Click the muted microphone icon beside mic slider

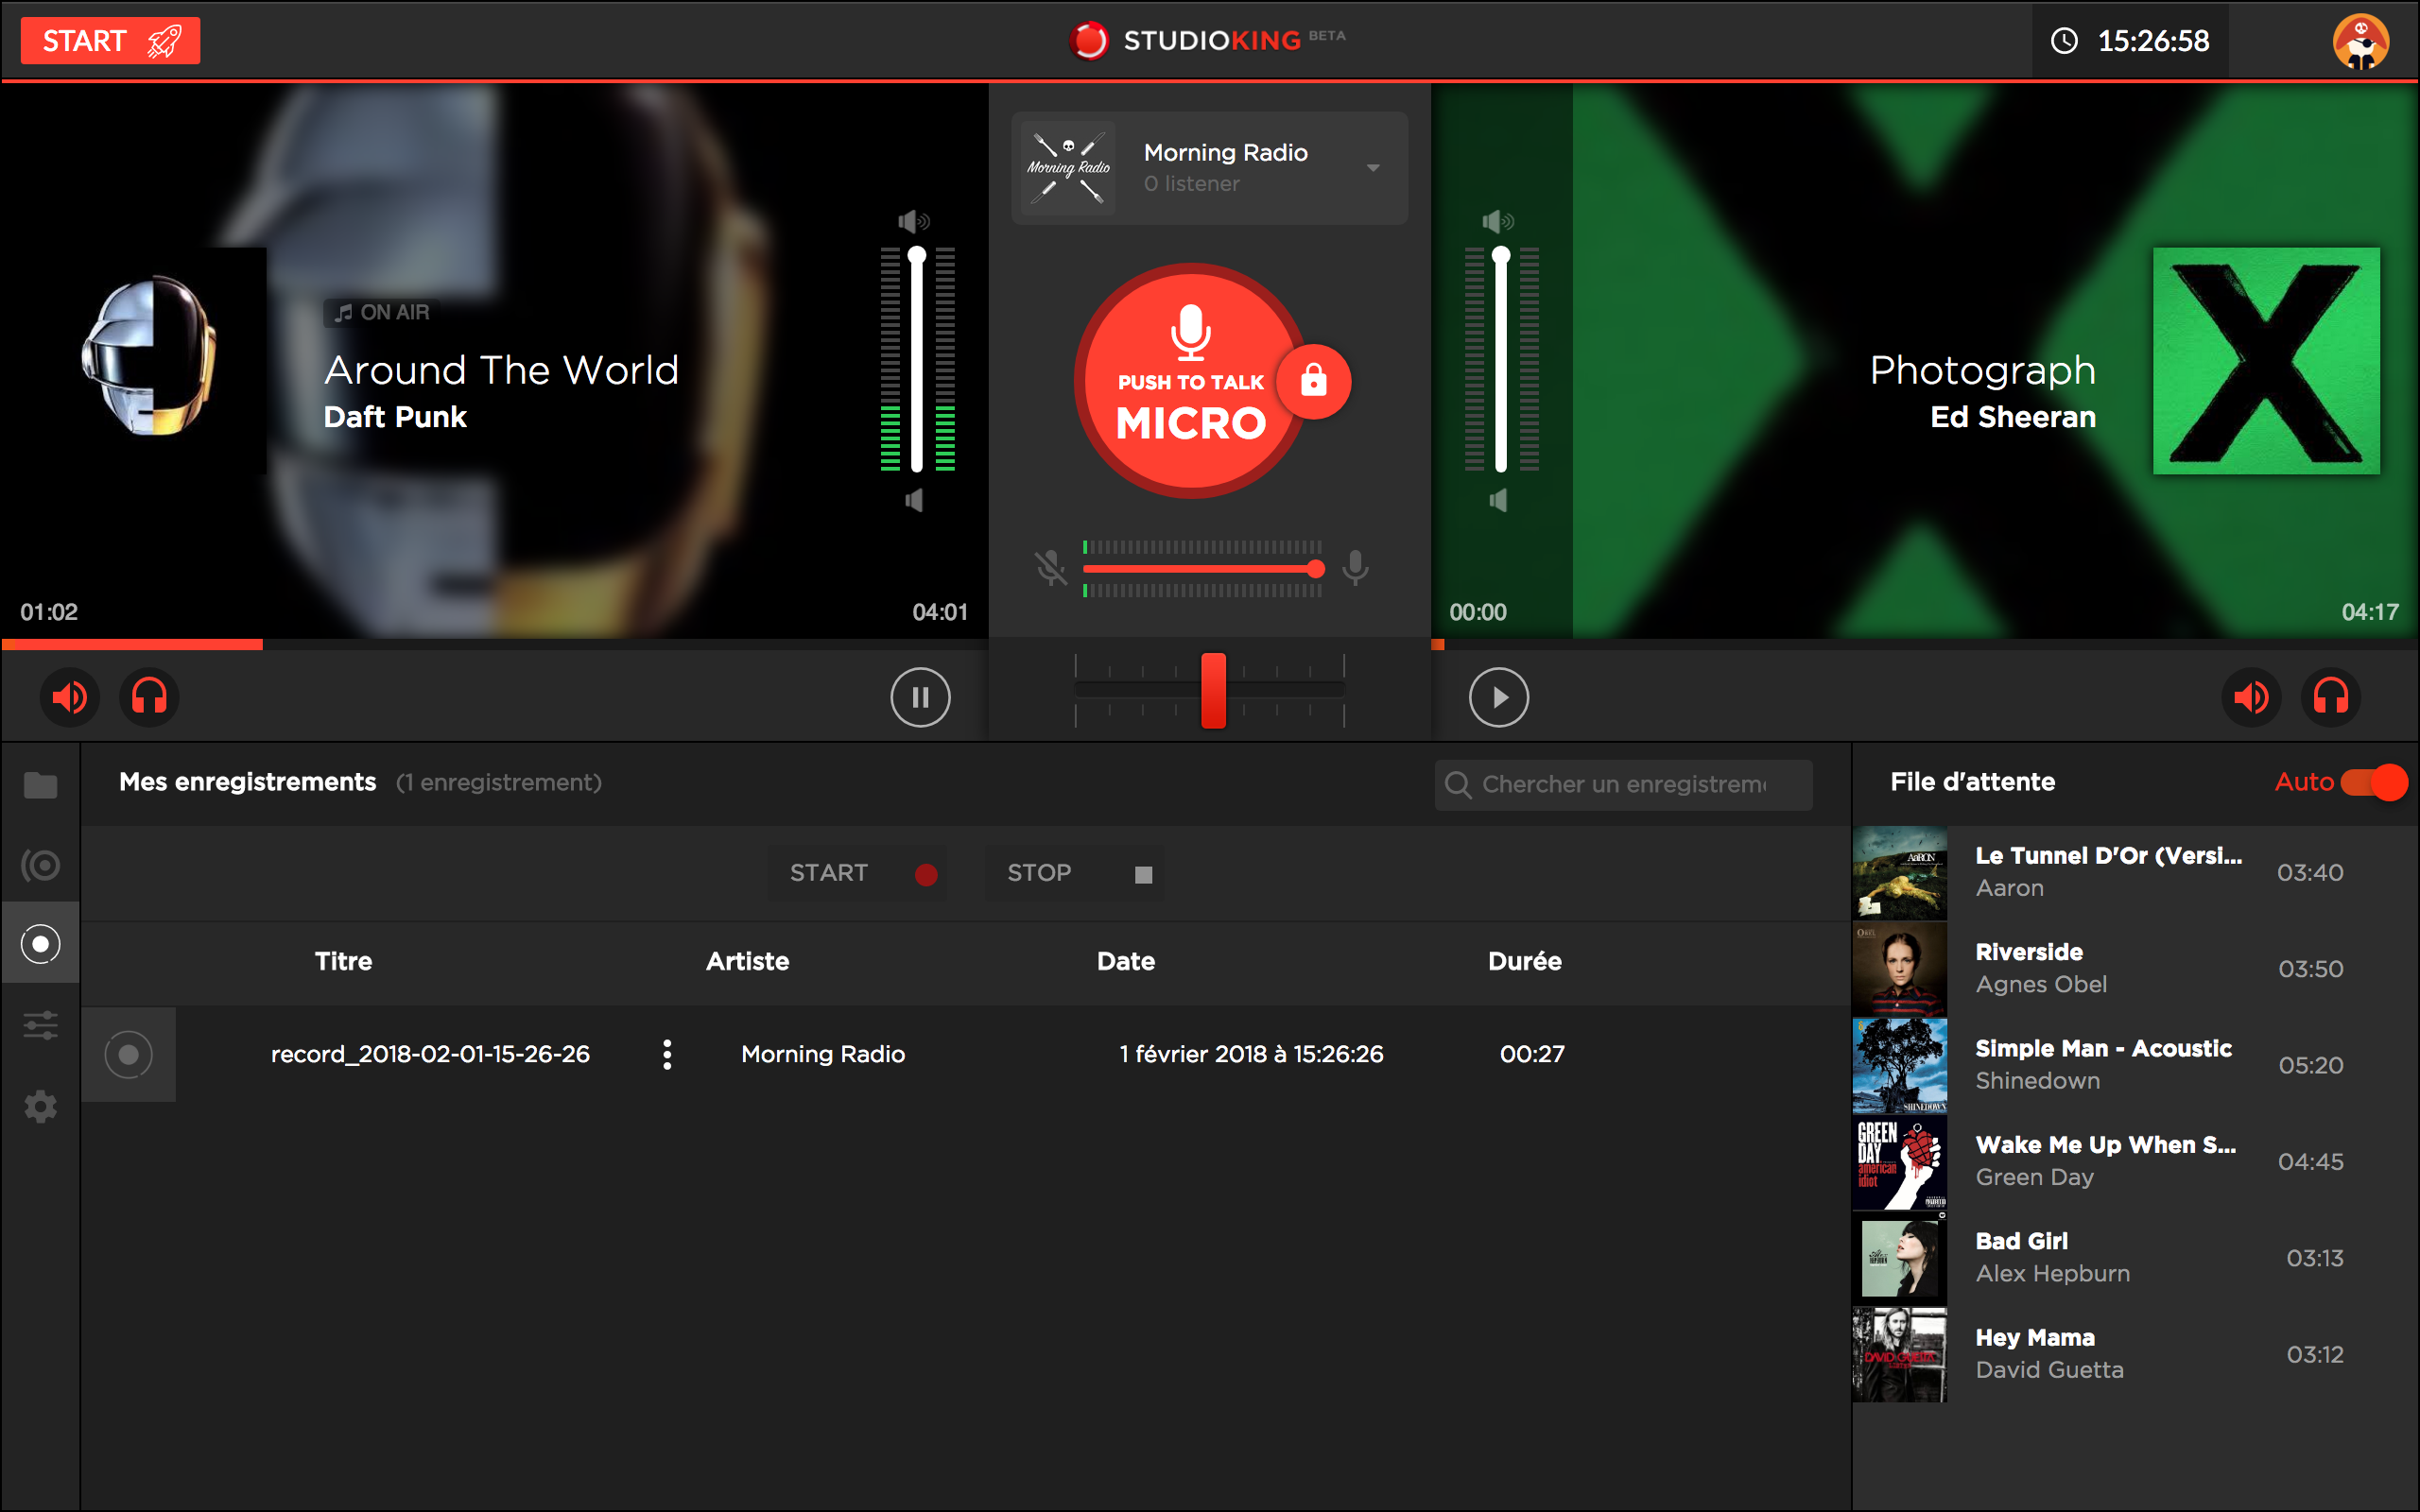pos(1053,568)
